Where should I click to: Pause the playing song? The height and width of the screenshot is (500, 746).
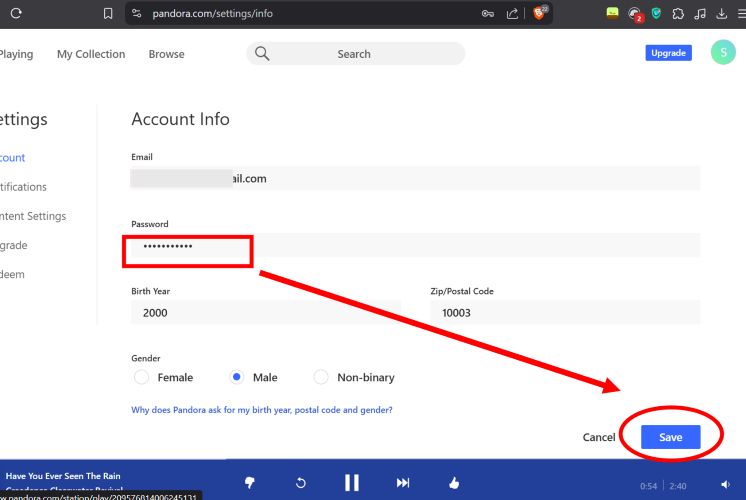[x=352, y=482]
